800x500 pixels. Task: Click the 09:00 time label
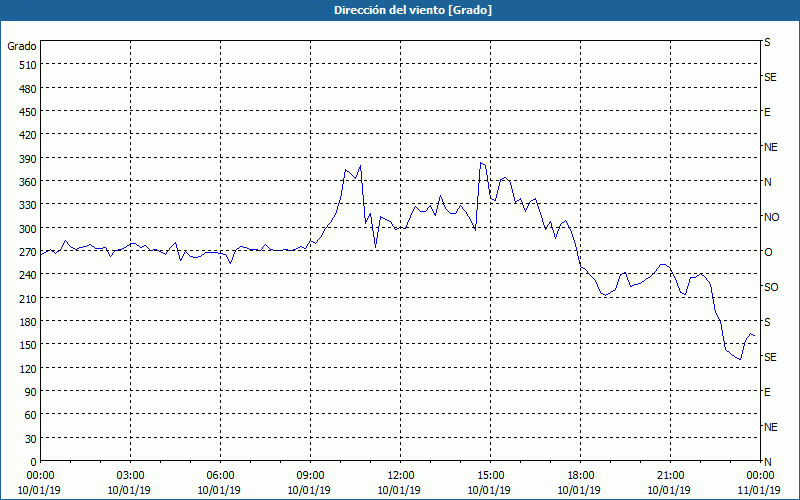click(310, 476)
